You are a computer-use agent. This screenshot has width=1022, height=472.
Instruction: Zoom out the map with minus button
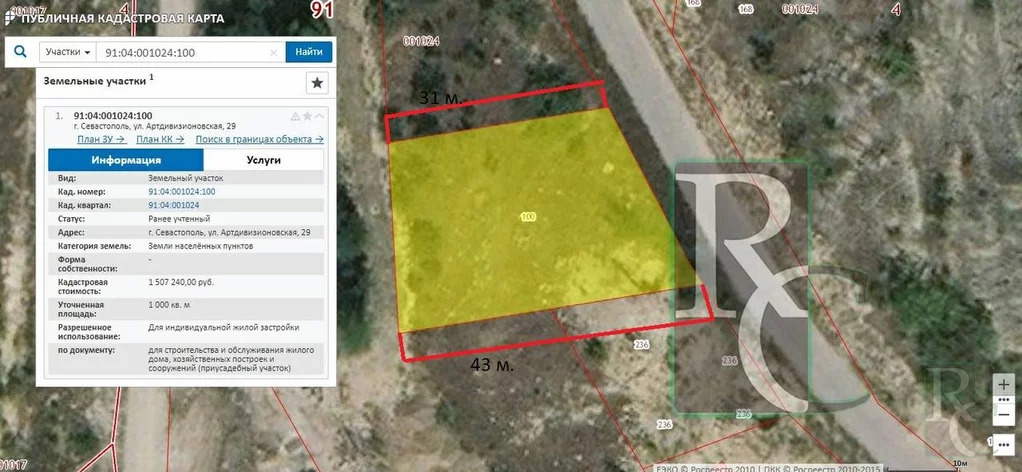tap(1005, 413)
